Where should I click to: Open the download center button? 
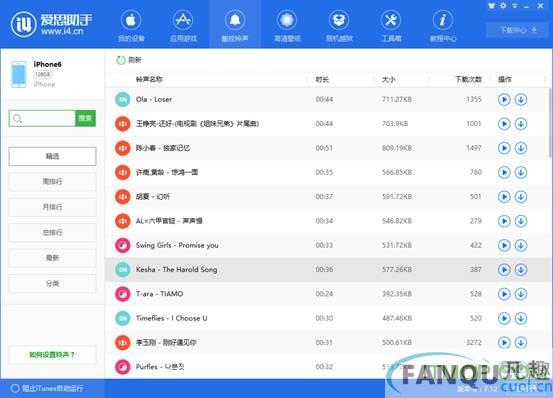click(x=517, y=30)
